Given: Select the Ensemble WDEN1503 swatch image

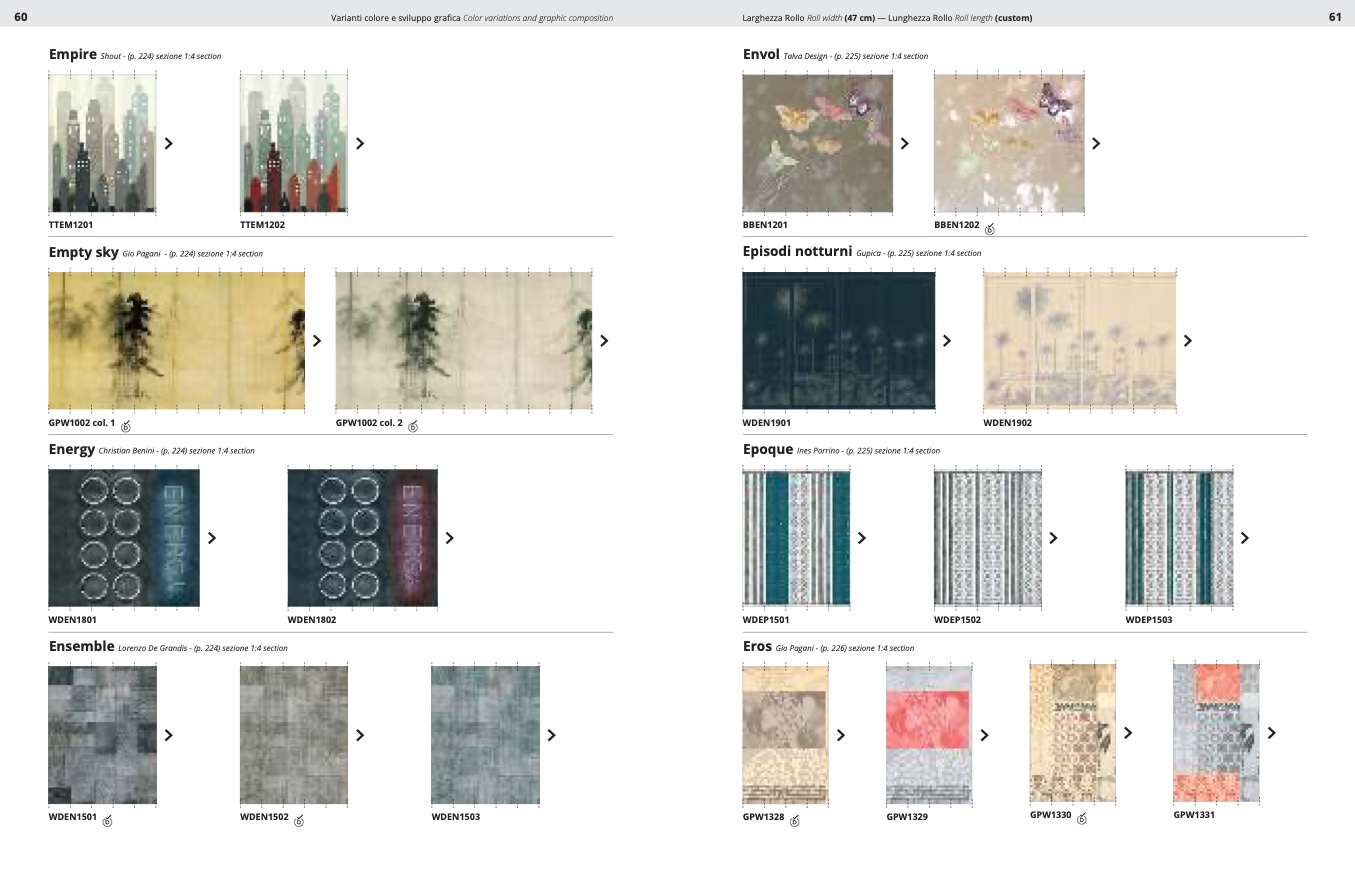Looking at the screenshot, I should pyautogui.click(x=485, y=735).
